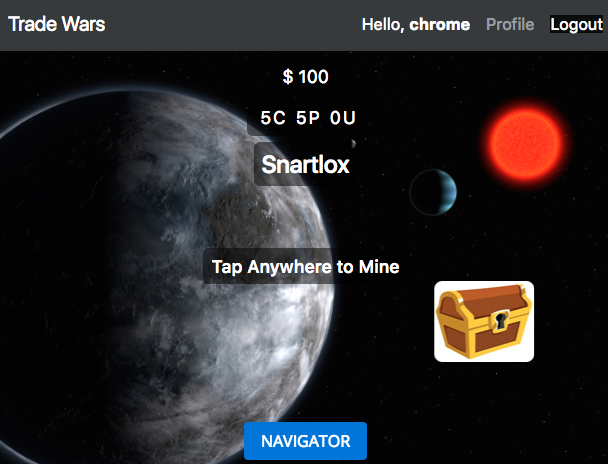This screenshot has width=608, height=464.
Task: Tap the tiny moon above Snartlox label
Action: pos(353,144)
